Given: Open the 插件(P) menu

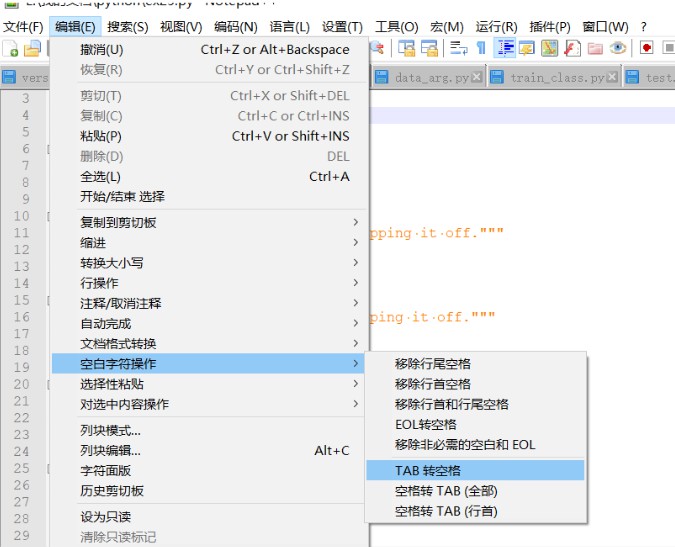Looking at the screenshot, I should 550,27.
